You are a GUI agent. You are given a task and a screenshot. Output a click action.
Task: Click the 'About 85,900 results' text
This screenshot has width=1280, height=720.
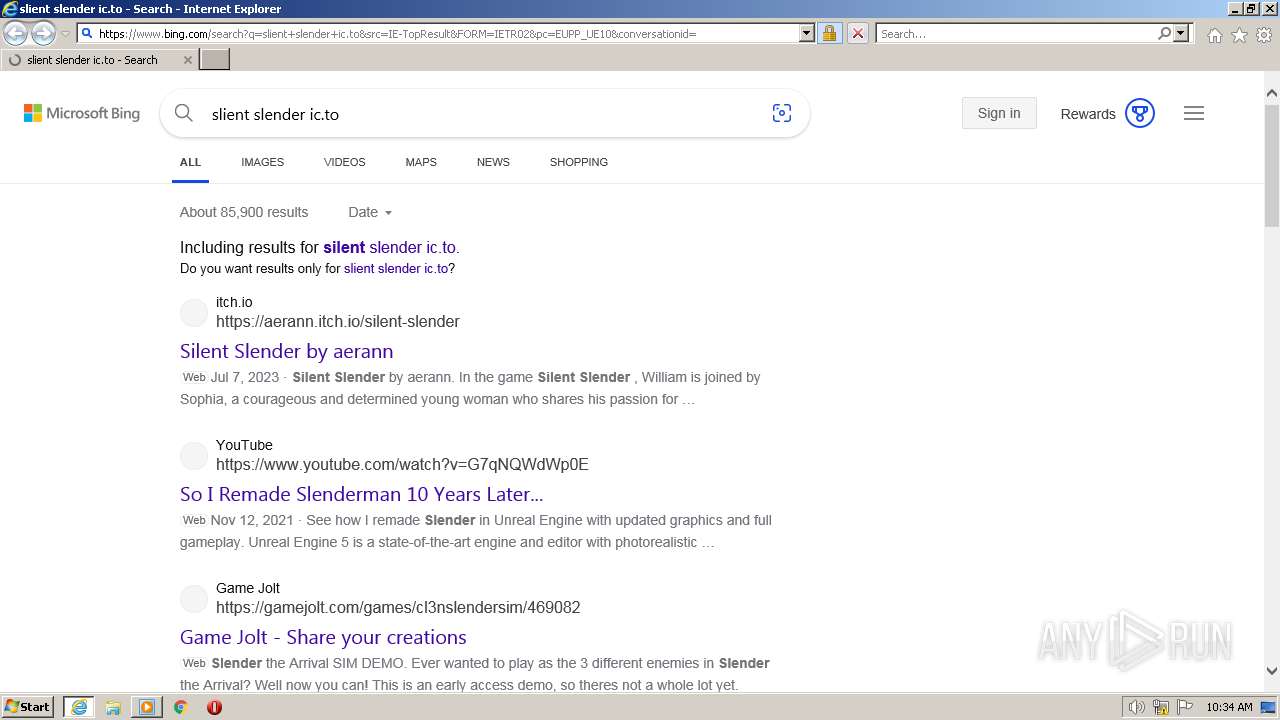(244, 212)
